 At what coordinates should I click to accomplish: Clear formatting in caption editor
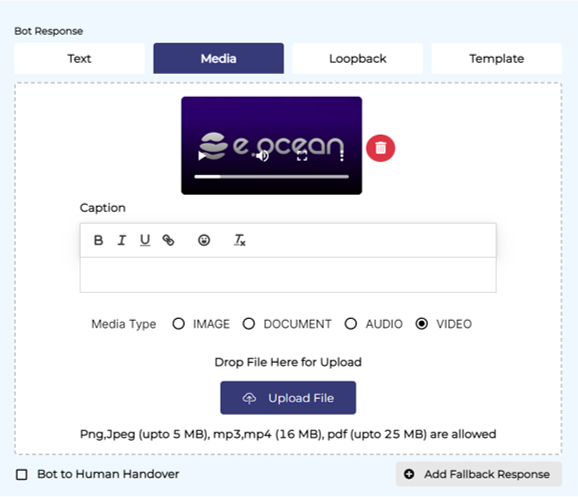pos(240,240)
